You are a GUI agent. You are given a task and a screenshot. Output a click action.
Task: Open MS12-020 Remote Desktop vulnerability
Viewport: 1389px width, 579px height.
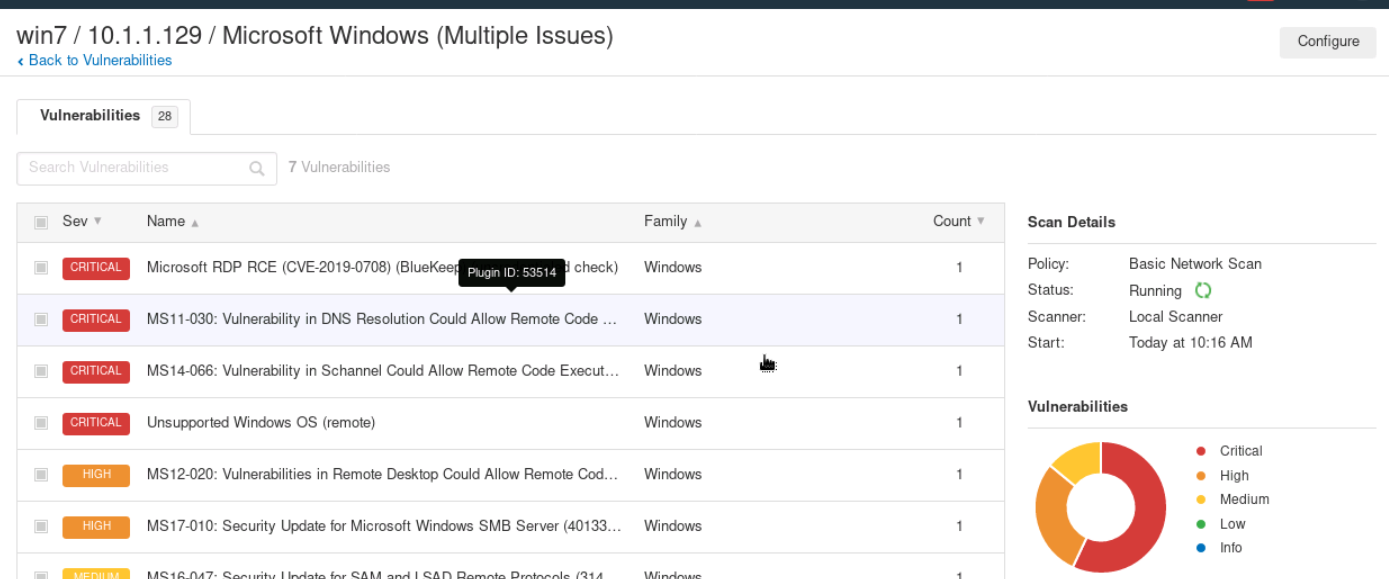(x=382, y=475)
